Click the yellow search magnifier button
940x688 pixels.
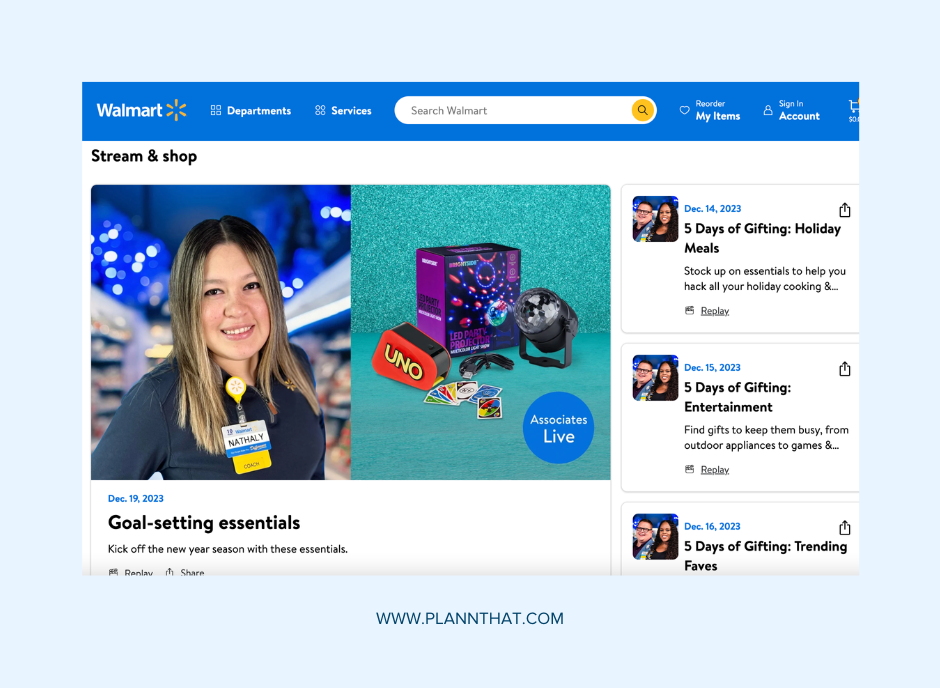[642, 110]
